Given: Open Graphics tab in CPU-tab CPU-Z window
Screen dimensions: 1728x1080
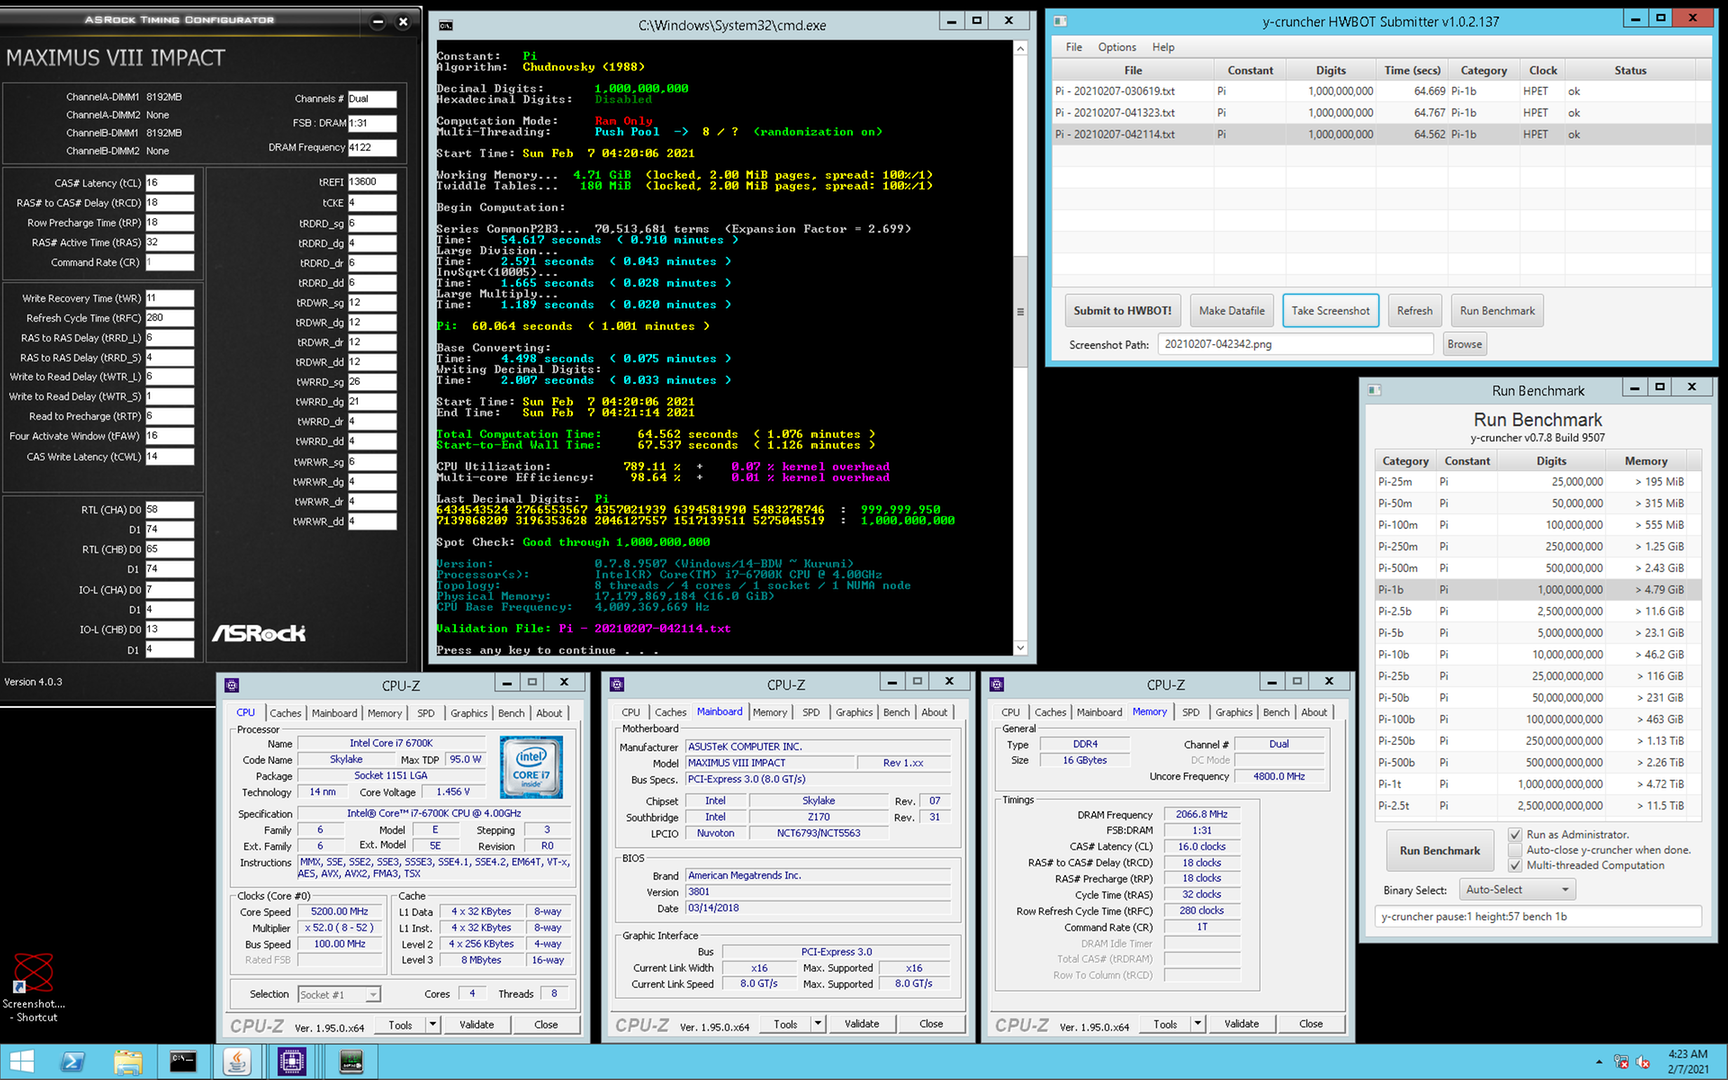Looking at the screenshot, I should pyautogui.click(x=469, y=713).
